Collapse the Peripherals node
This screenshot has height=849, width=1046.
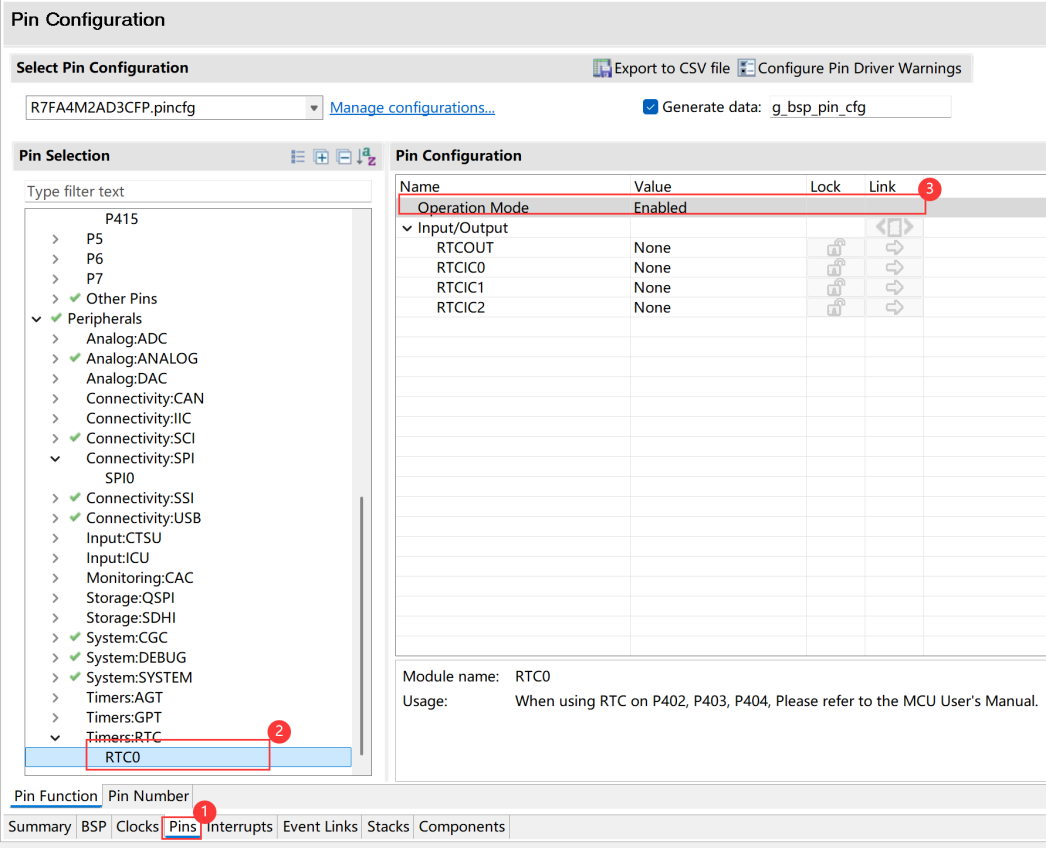[37, 319]
